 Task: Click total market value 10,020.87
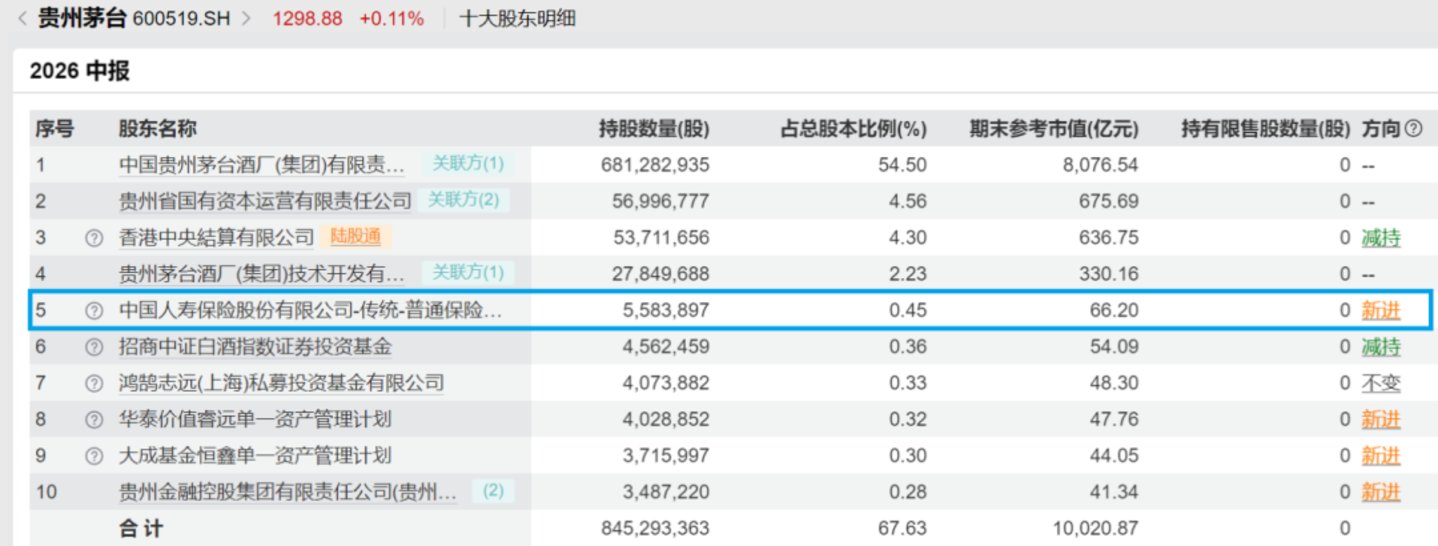coord(1096,528)
